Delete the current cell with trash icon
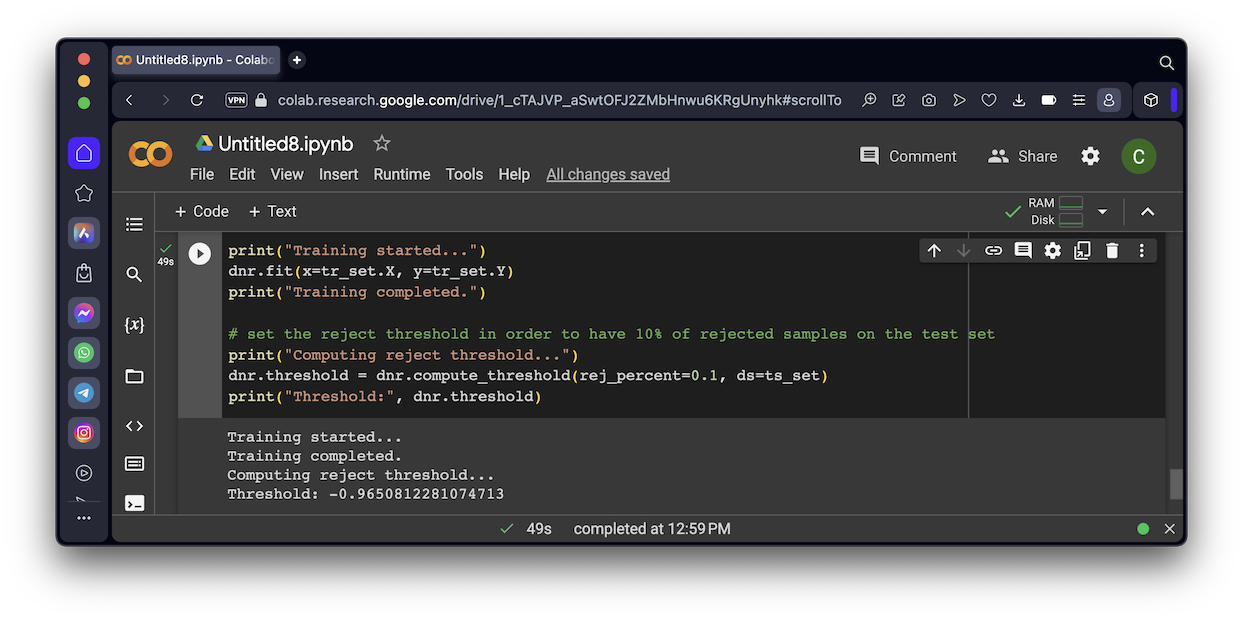This screenshot has width=1243, height=620. point(1112,251)
